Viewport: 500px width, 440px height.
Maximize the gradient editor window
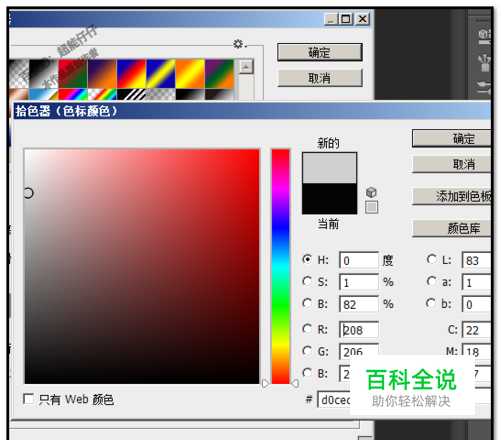346,19
